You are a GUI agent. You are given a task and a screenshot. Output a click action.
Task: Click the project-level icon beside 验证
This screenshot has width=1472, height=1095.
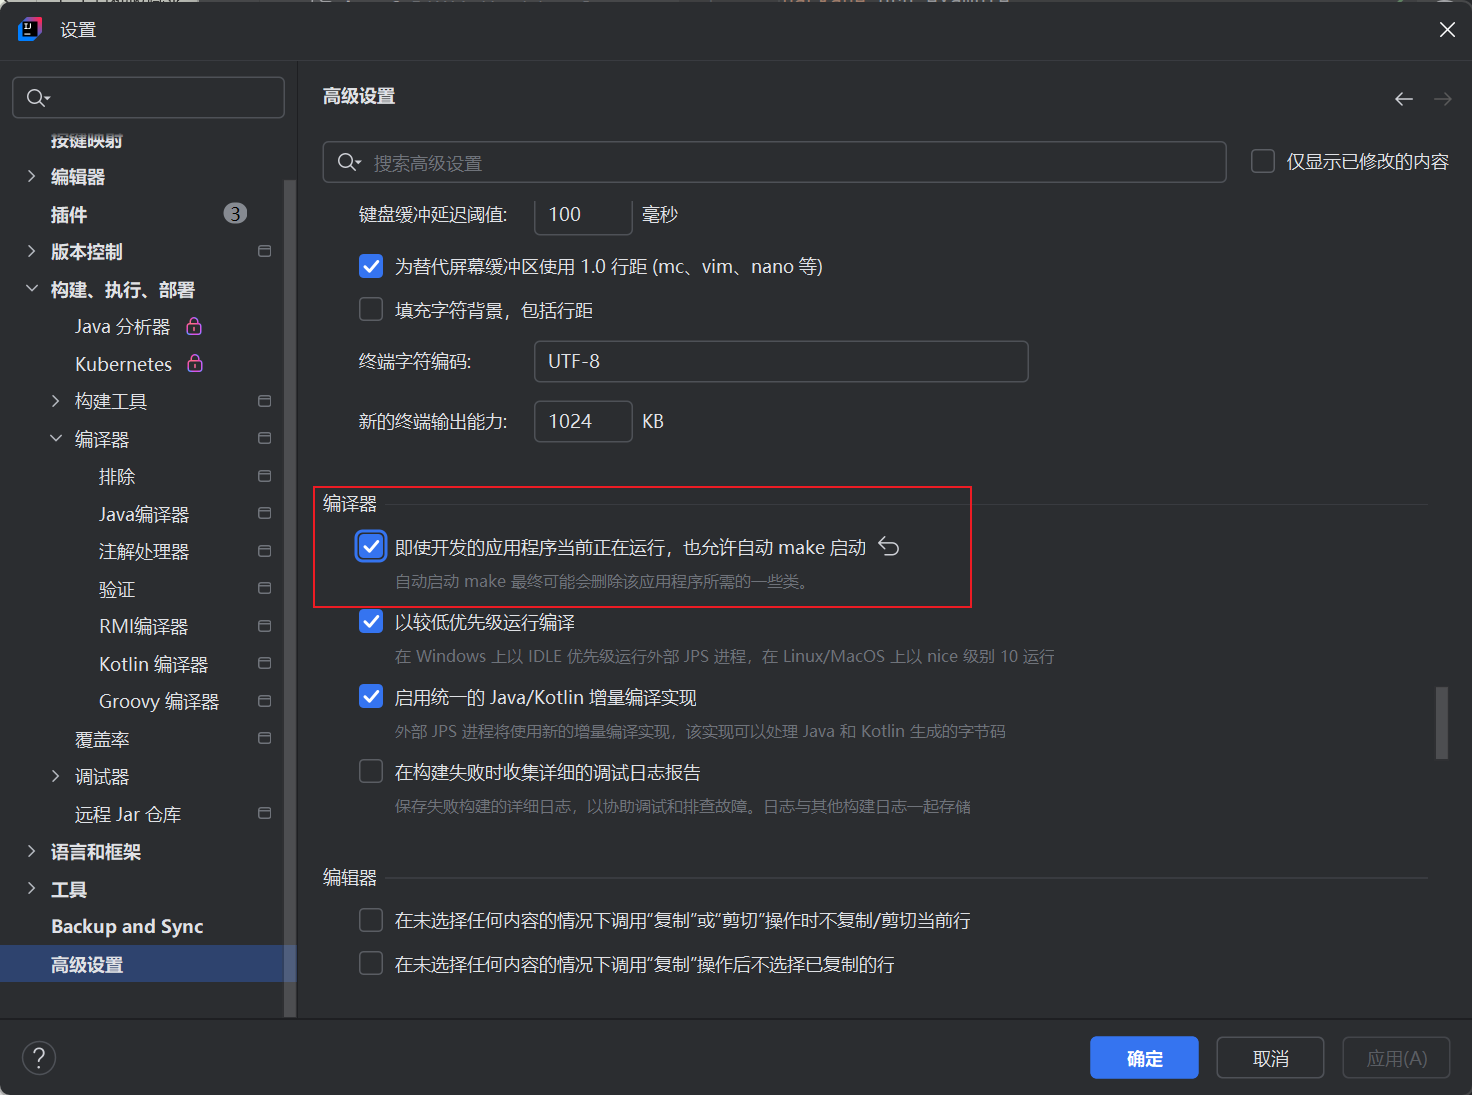(x=264, y=588)
